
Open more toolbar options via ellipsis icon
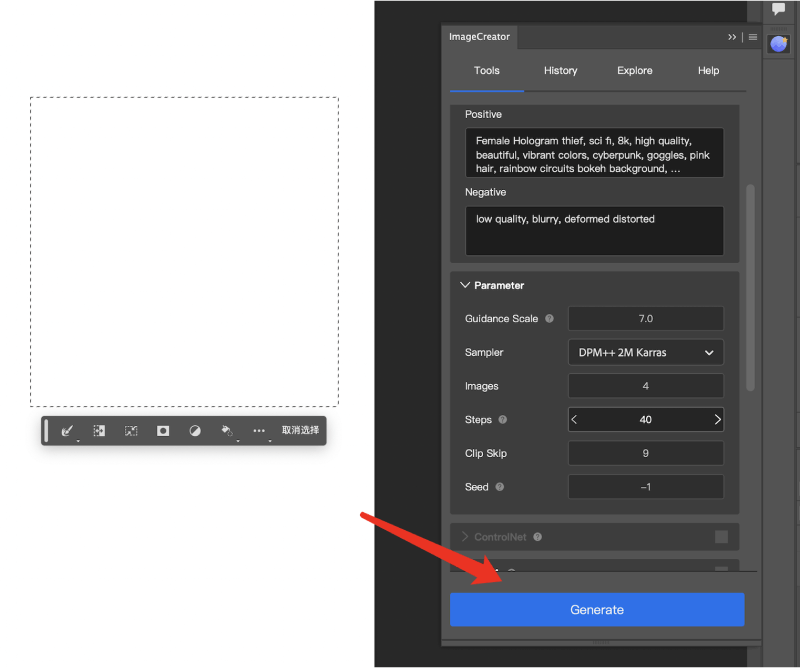[258, 431]
